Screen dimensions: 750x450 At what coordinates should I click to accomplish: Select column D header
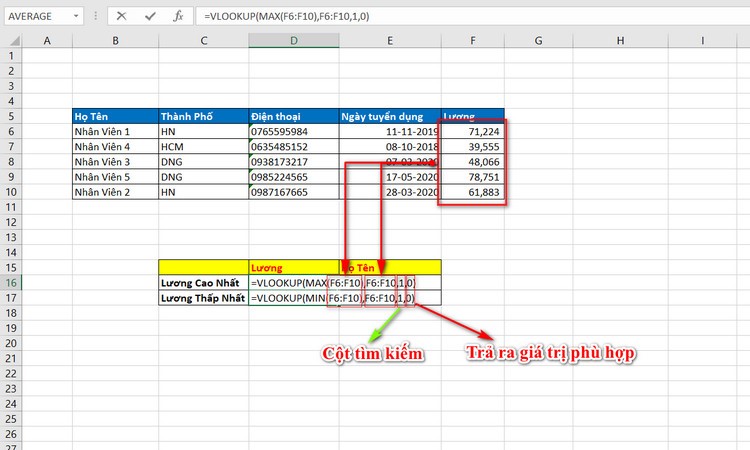point(294,41)
